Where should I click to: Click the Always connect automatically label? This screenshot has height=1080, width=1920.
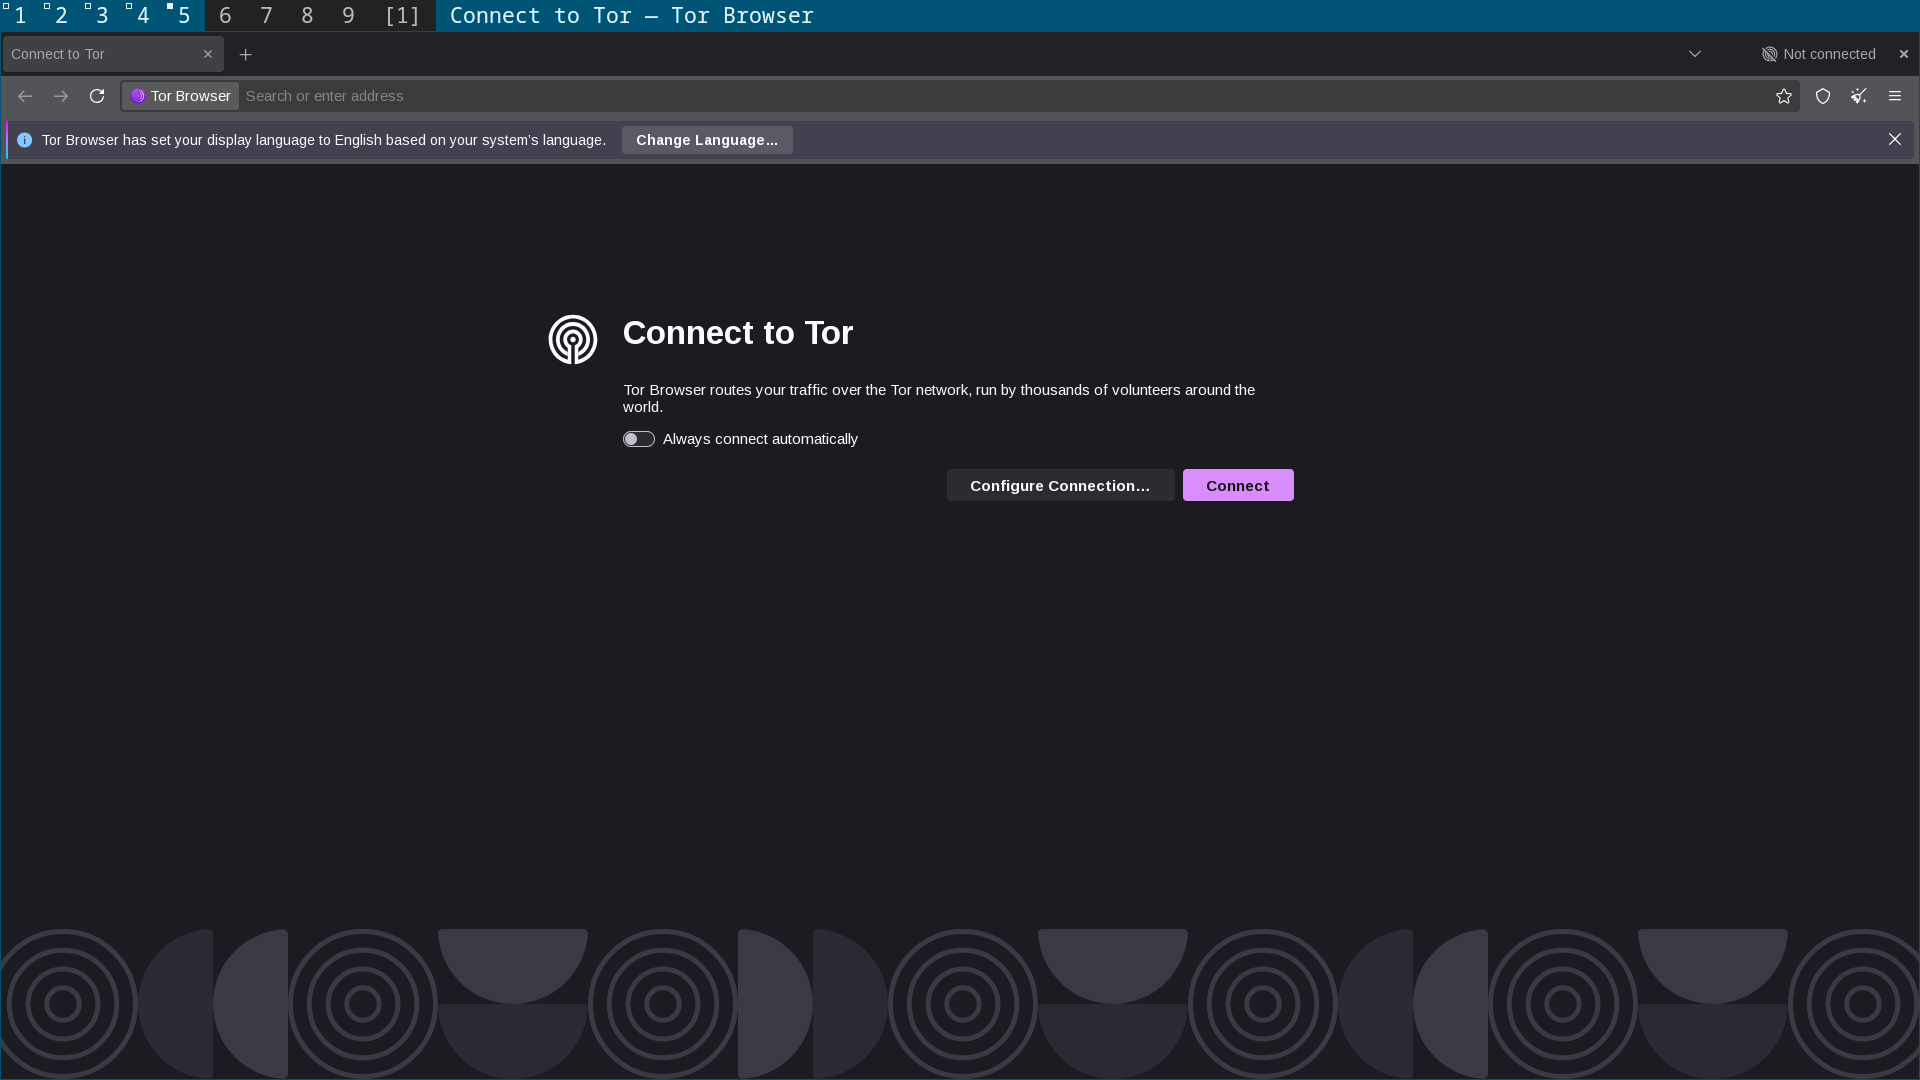pos(760,439)
